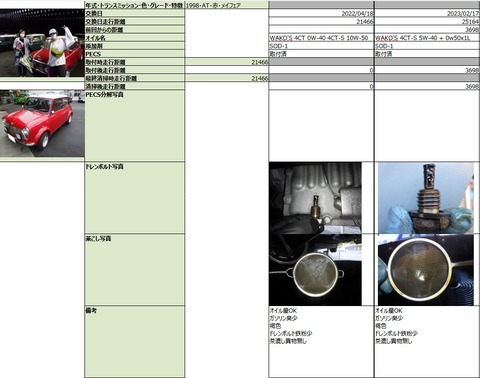This screenshot has height=378, width=480.
Task: Click the 取付後走行距離 row label
Action: pos(134,70)
